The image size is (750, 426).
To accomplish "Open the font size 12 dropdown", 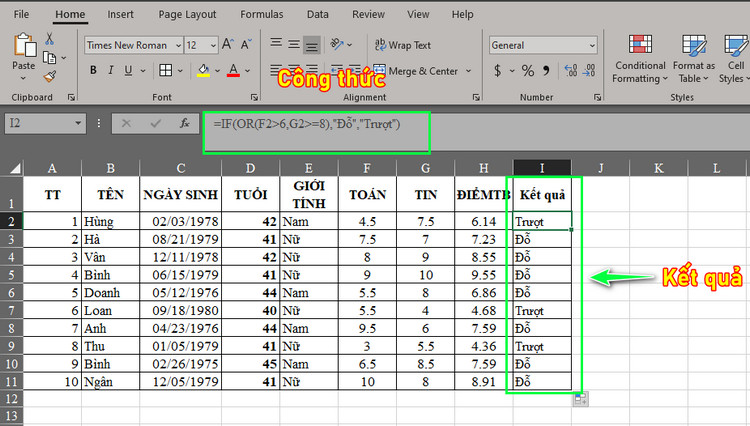I will [213, 45].
